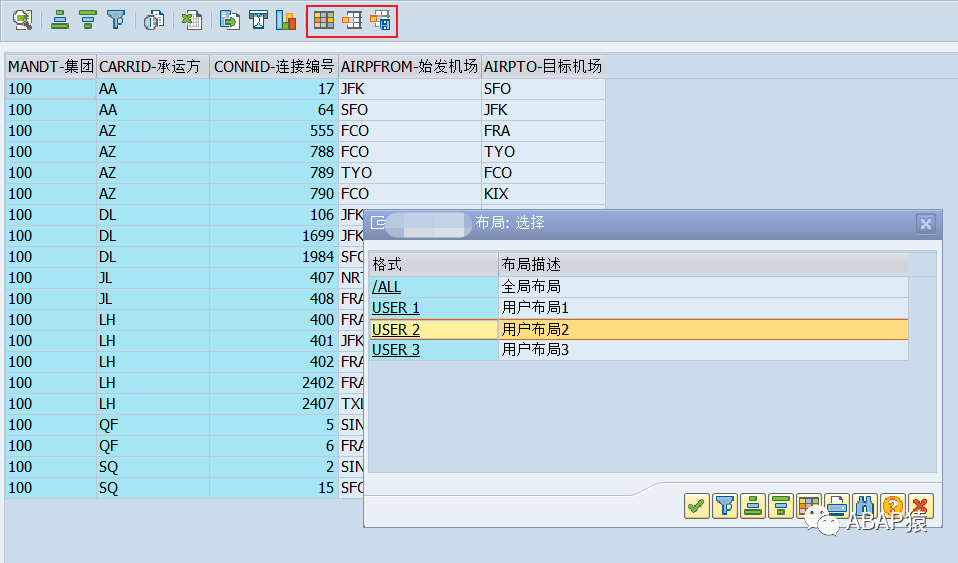Screen dimensions: 958x563
Task: Click the connection number 2407 cell
Action: pyautogui.click(x=274, y=403)
